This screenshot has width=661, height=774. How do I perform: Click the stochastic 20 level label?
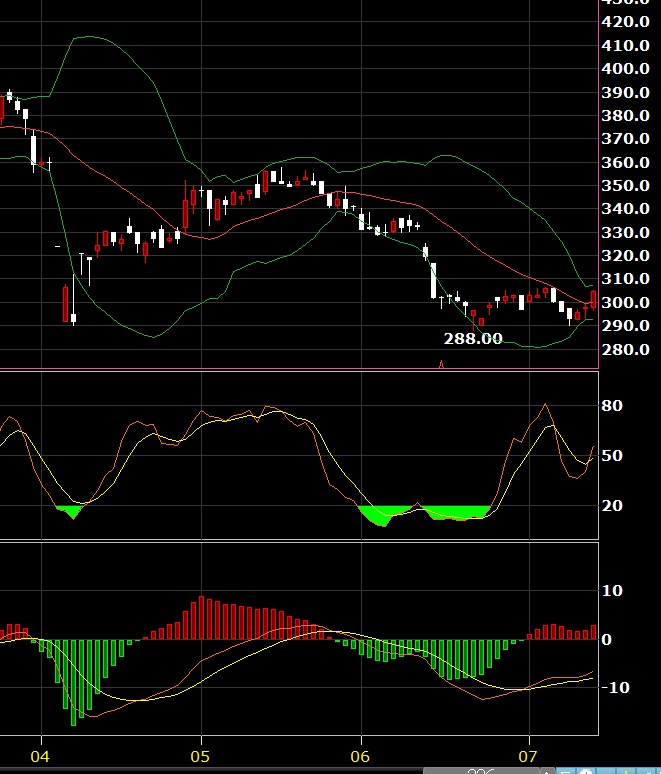(612, 505)
